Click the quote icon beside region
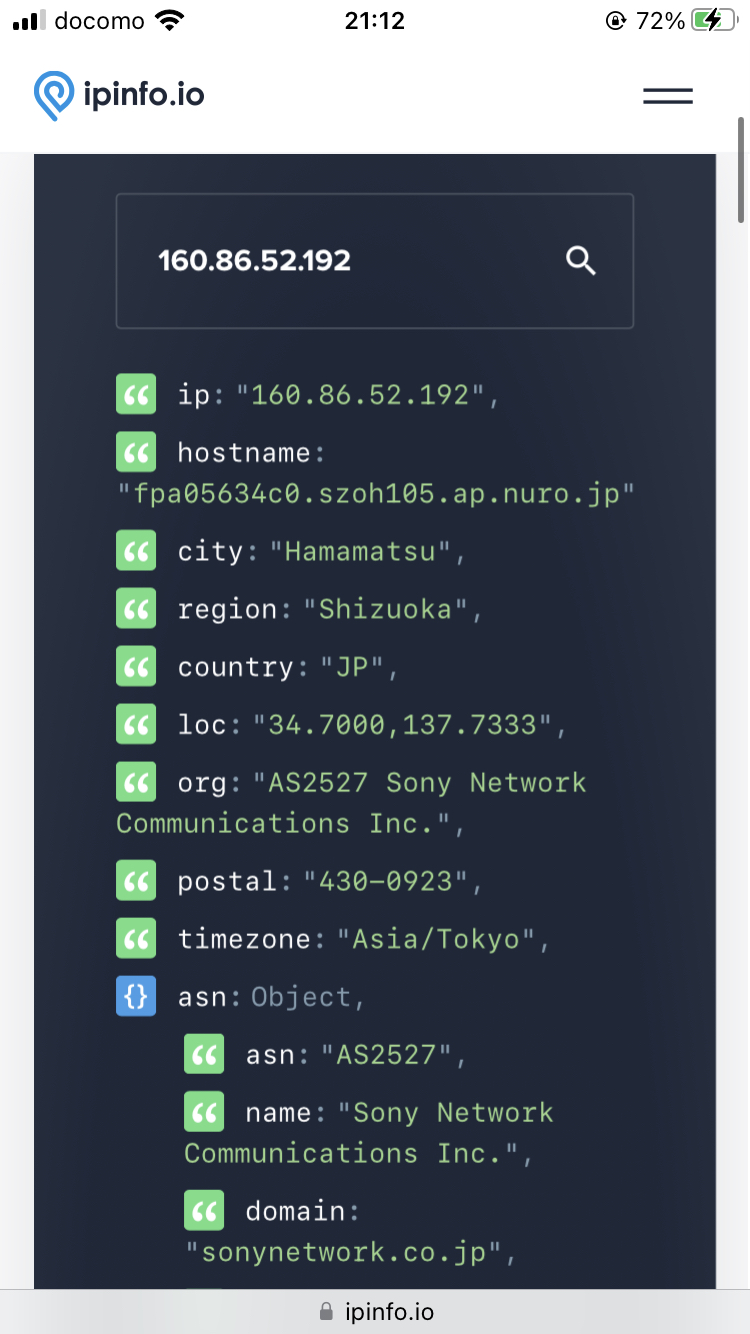The width and height of the screenshot is (750, 1334). [x=136, y=609]
